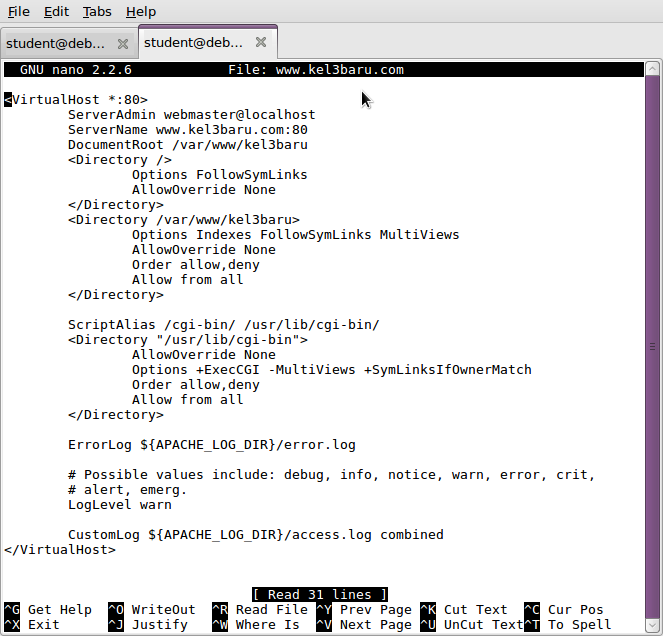Click the ^X Exit shortcut
The height and width of the screenshot is (636, 663).
[32, 625]
